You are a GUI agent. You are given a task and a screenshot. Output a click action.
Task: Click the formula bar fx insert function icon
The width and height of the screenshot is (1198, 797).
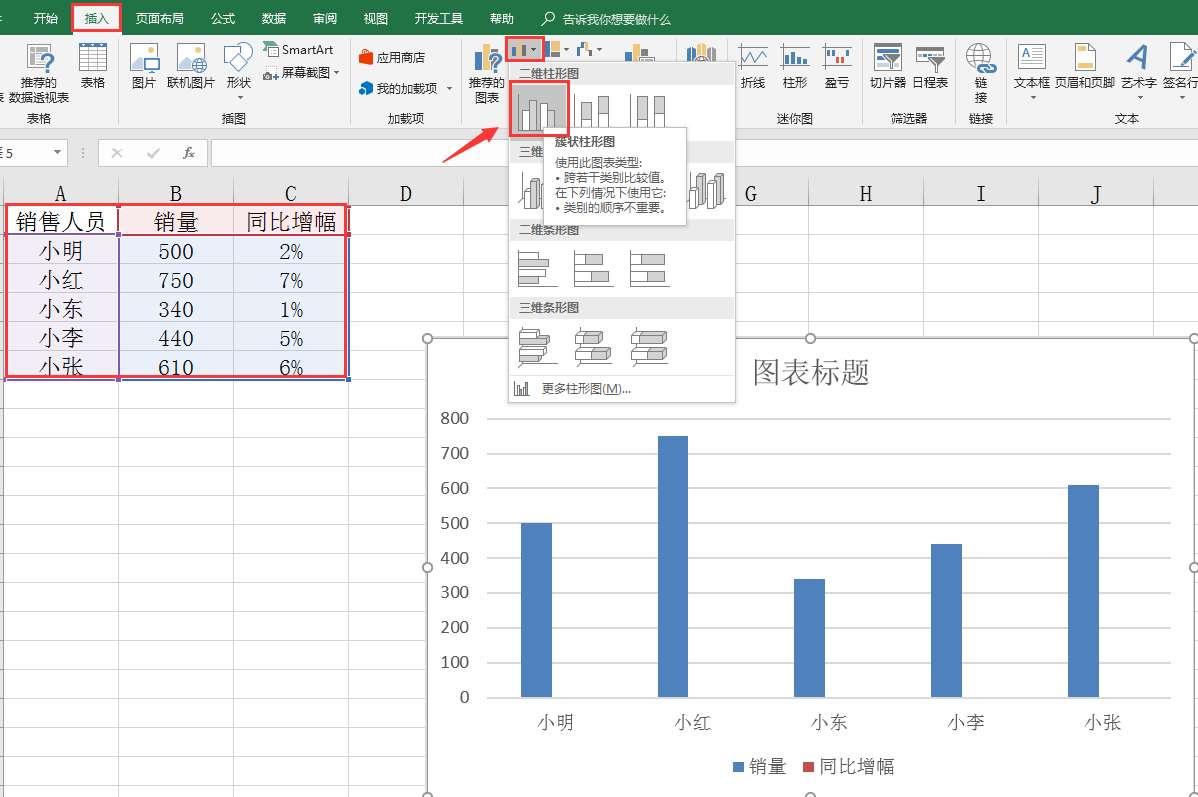(x=189, y=153)
